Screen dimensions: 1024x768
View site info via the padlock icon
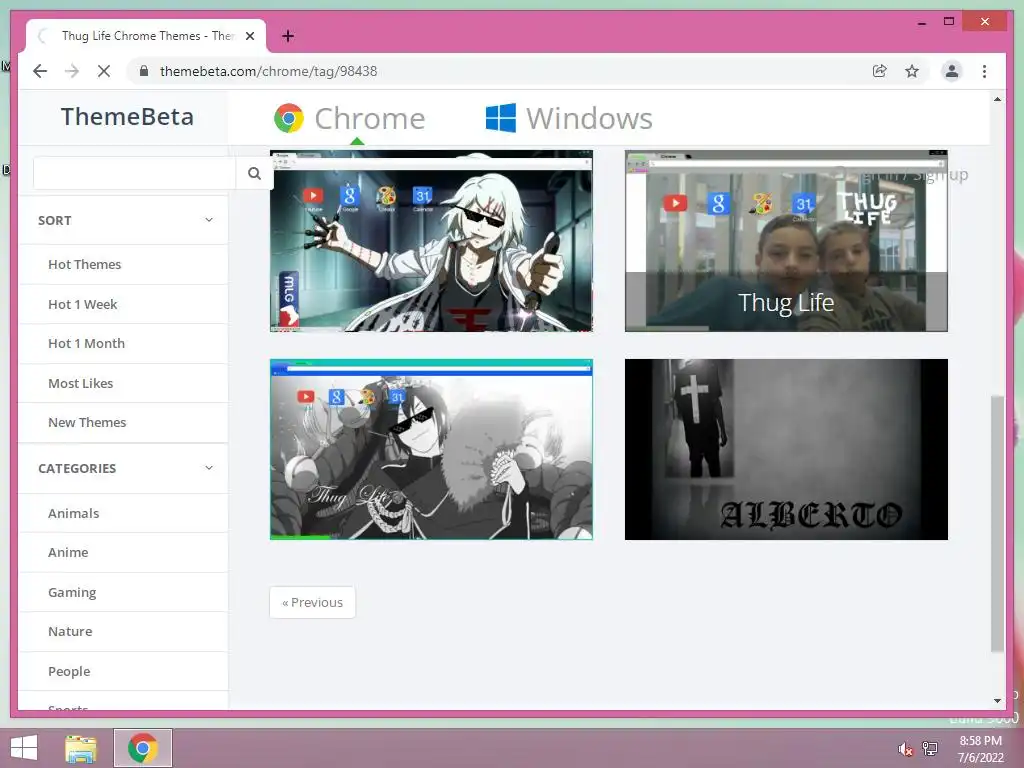pyautogui.click(x=144, y=71)
